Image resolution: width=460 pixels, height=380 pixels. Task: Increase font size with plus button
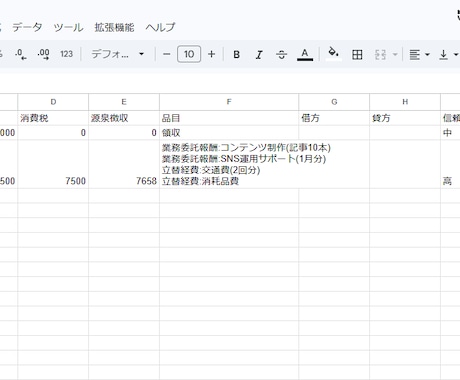point(211,54)
